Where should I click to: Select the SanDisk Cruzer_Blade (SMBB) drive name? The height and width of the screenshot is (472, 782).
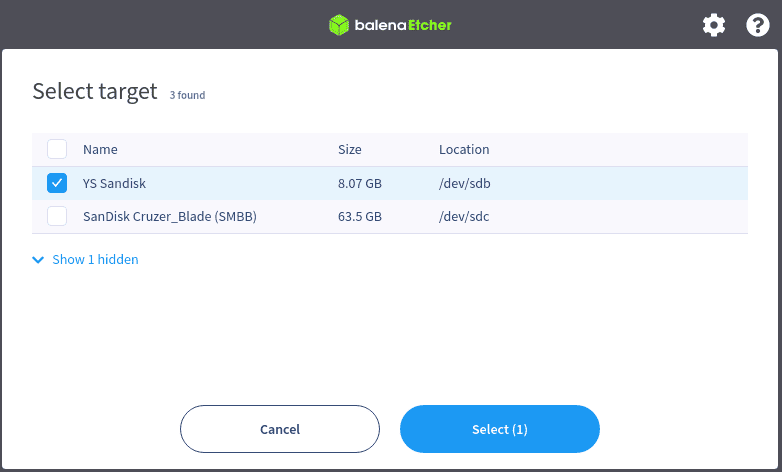[169, 216]
